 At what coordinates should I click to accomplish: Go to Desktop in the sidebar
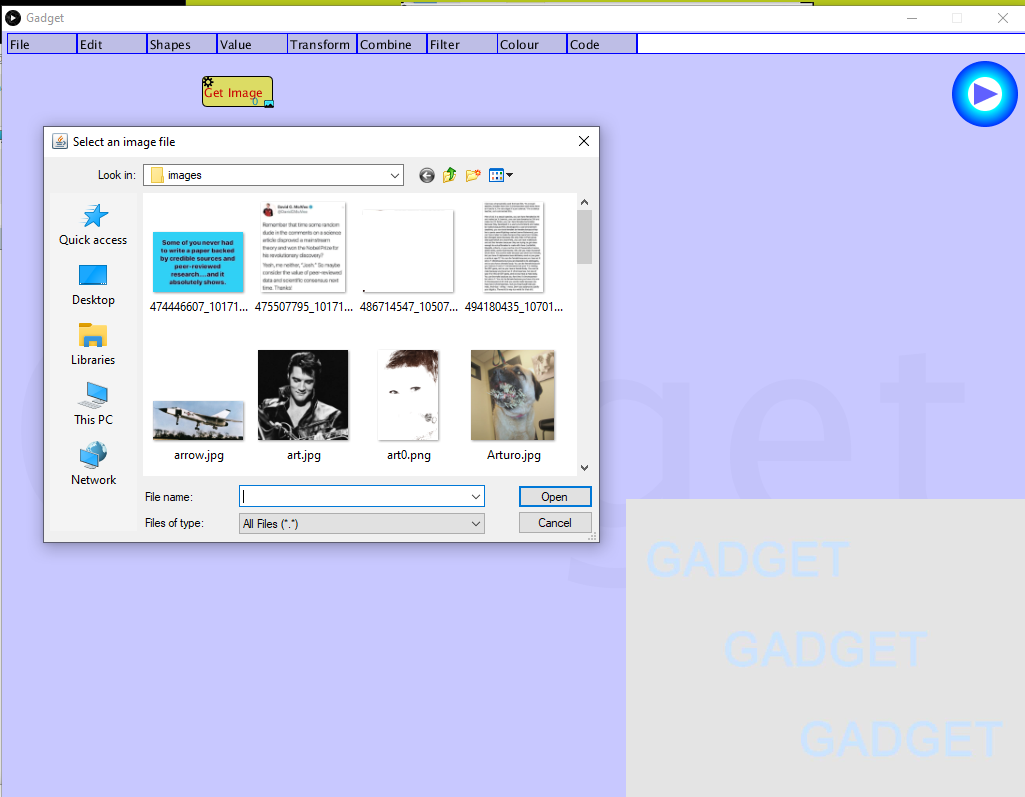click(x=93, y=284)
